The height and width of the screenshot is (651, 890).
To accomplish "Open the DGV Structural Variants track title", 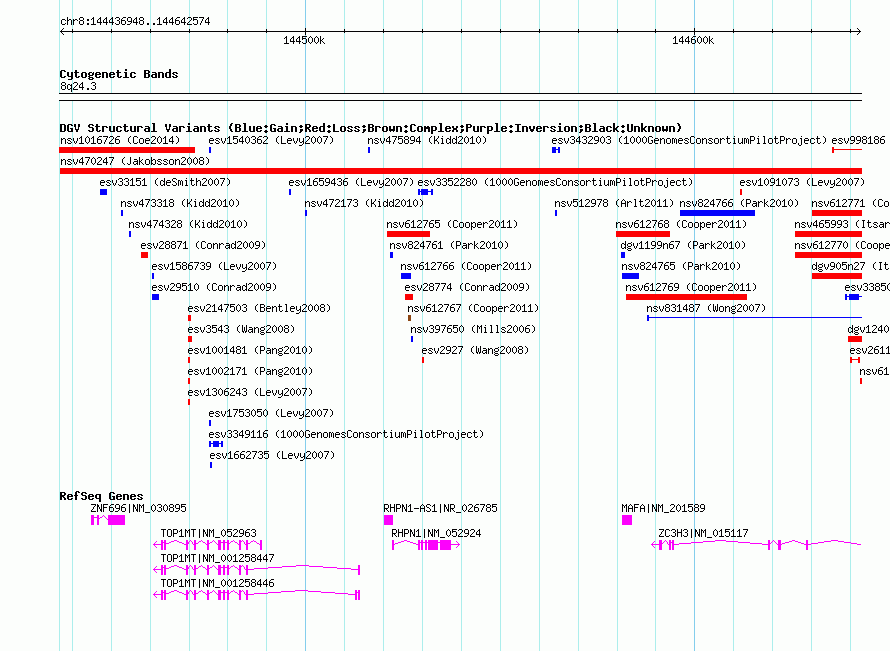I will [370, 128].
